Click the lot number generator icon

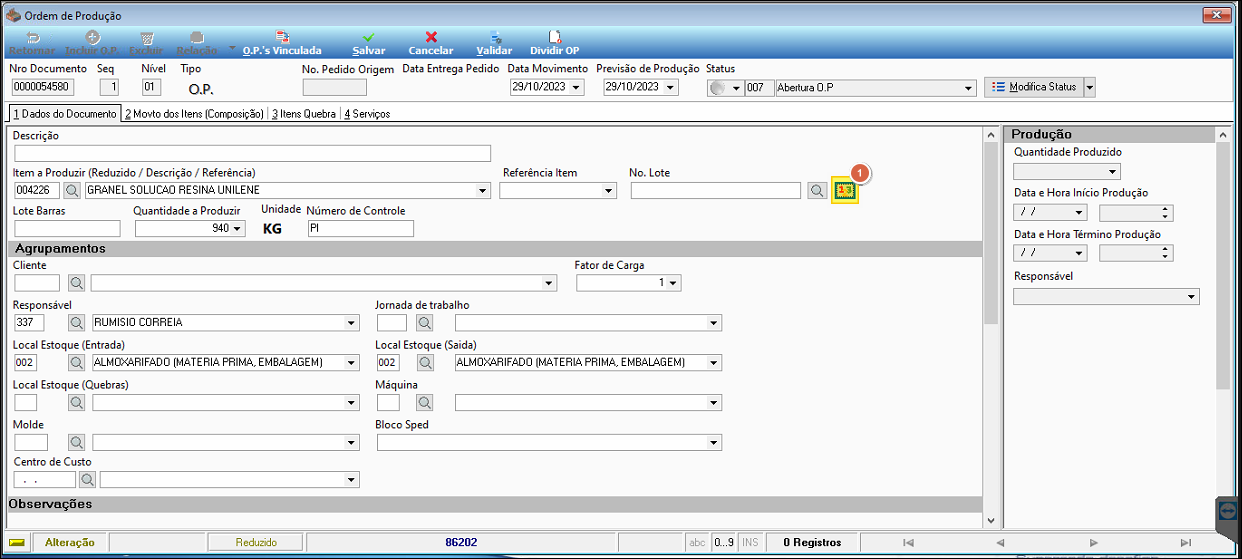click(x=846, y=191)
